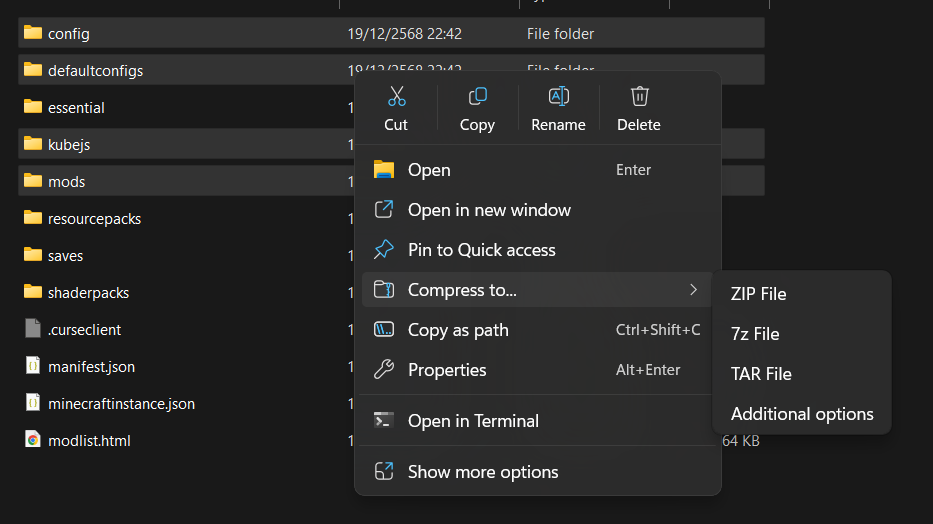Viewport: 933px width, 524px height.
Task: Open Additional options for compression
Action: pyautogui.click(x=802, y=414)
